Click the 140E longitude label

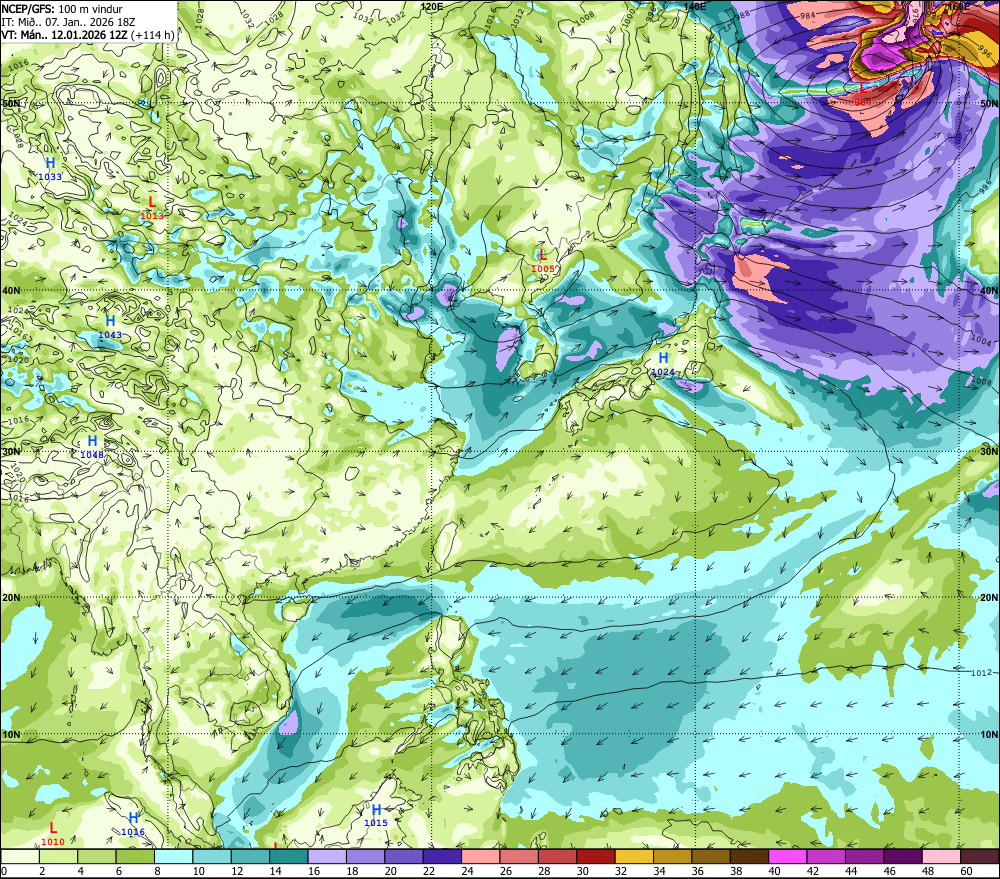[x=695, y=6]
